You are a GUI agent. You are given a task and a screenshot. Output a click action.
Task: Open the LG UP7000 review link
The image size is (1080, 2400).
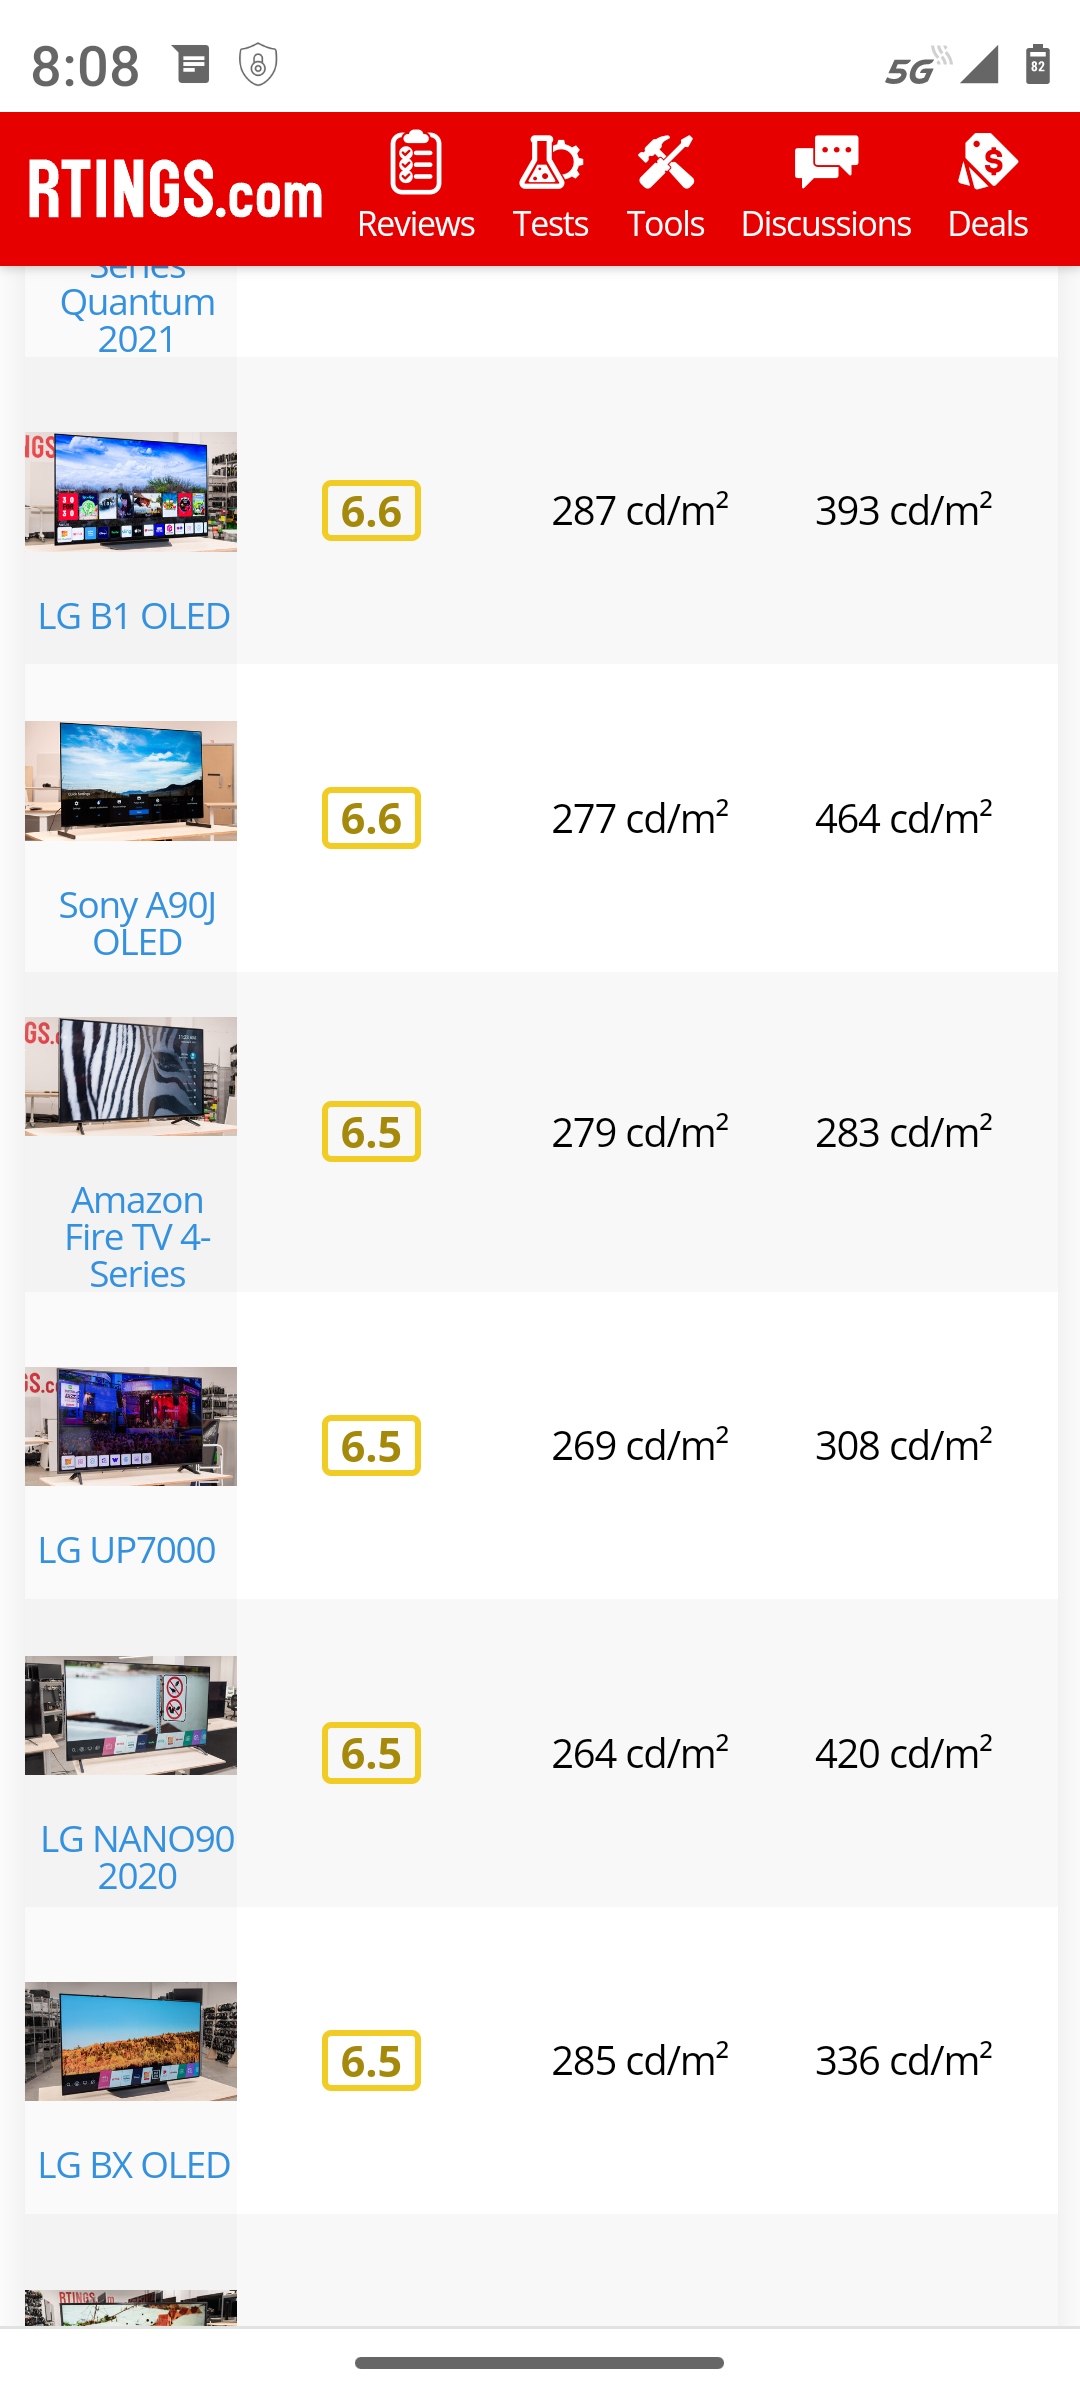click(127, 1550)
